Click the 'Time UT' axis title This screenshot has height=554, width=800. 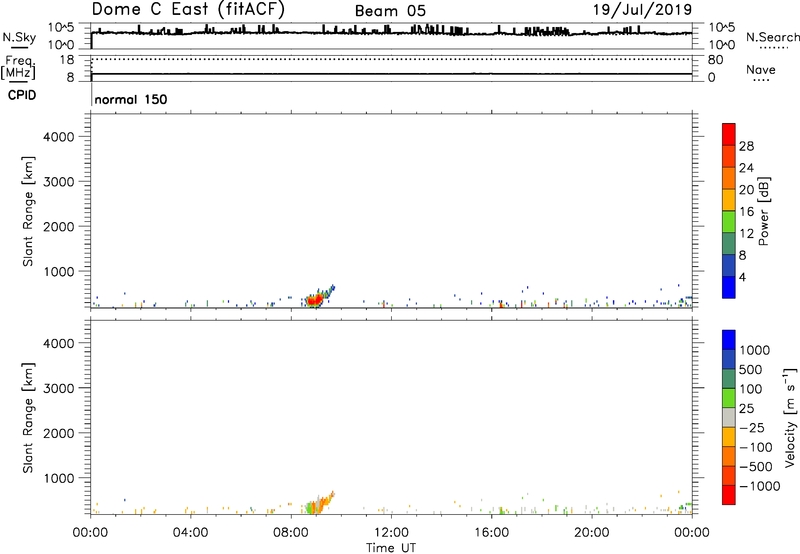point(391,548)
